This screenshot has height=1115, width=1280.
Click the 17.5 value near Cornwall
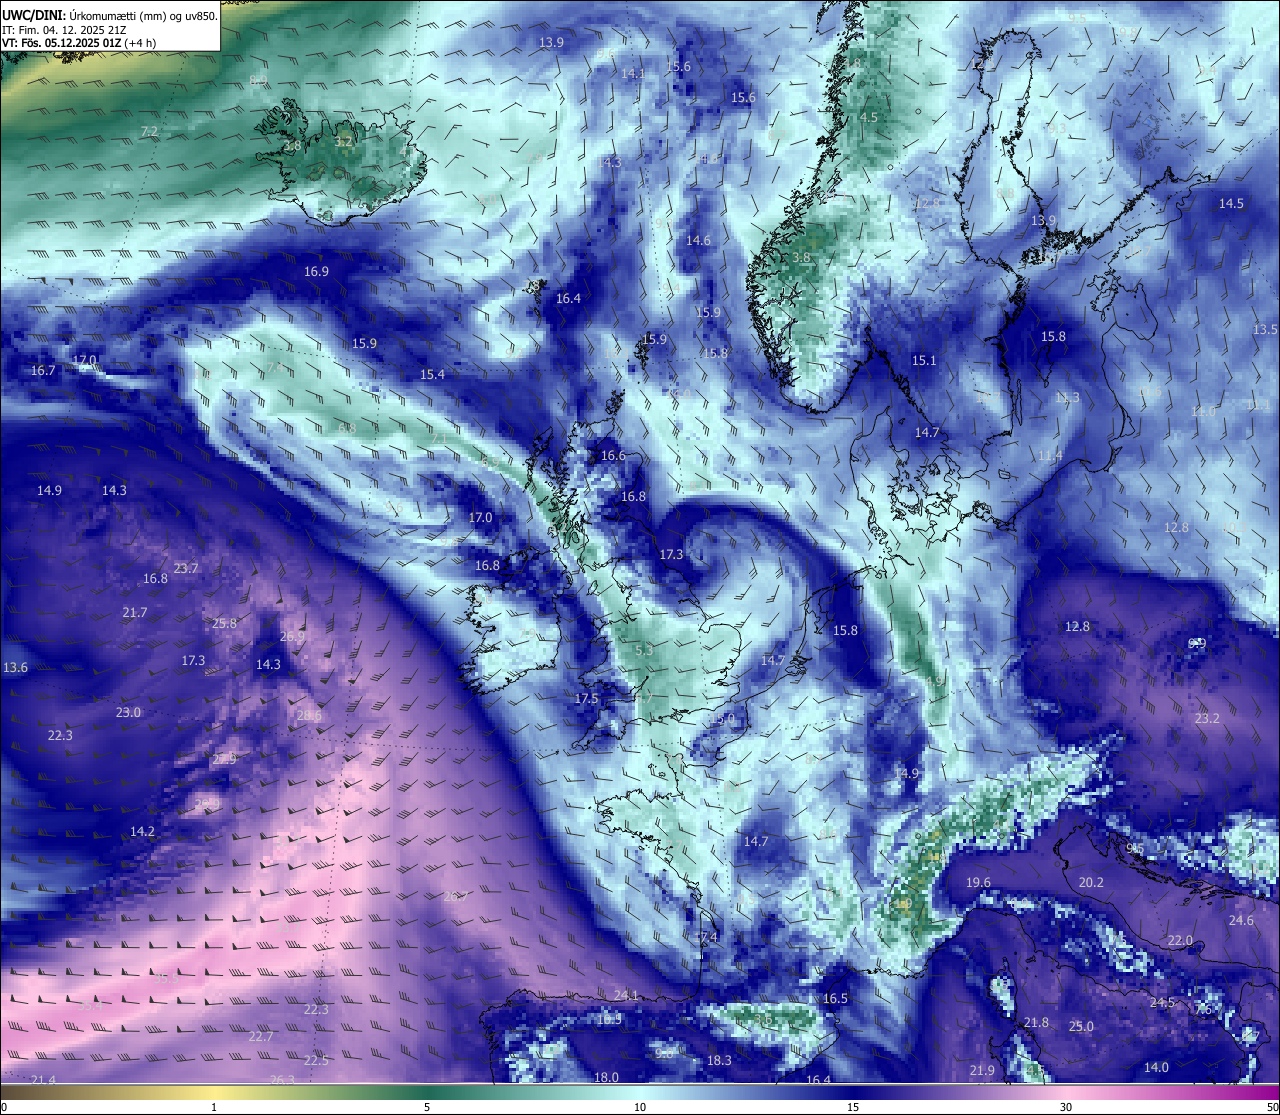[x=587, y=698]
